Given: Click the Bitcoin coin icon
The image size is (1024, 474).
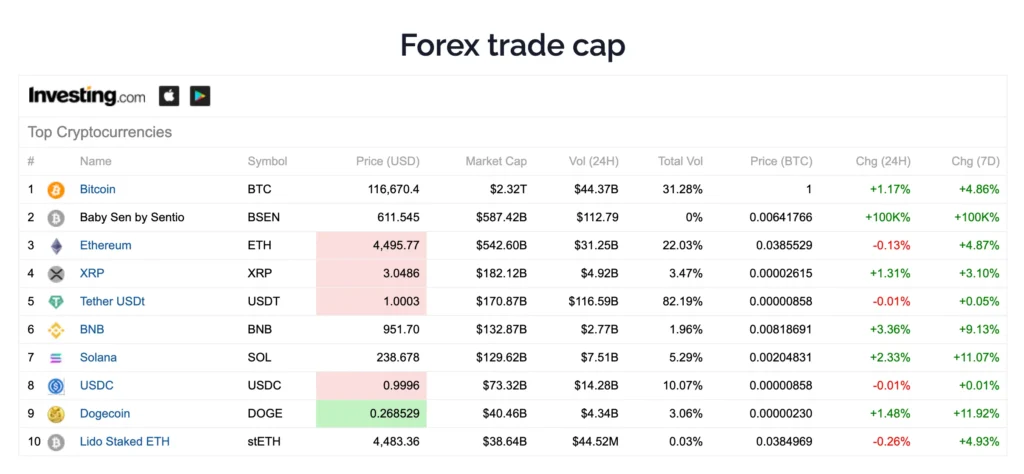Looking at the screenshot, I should [x=56, y=189].
